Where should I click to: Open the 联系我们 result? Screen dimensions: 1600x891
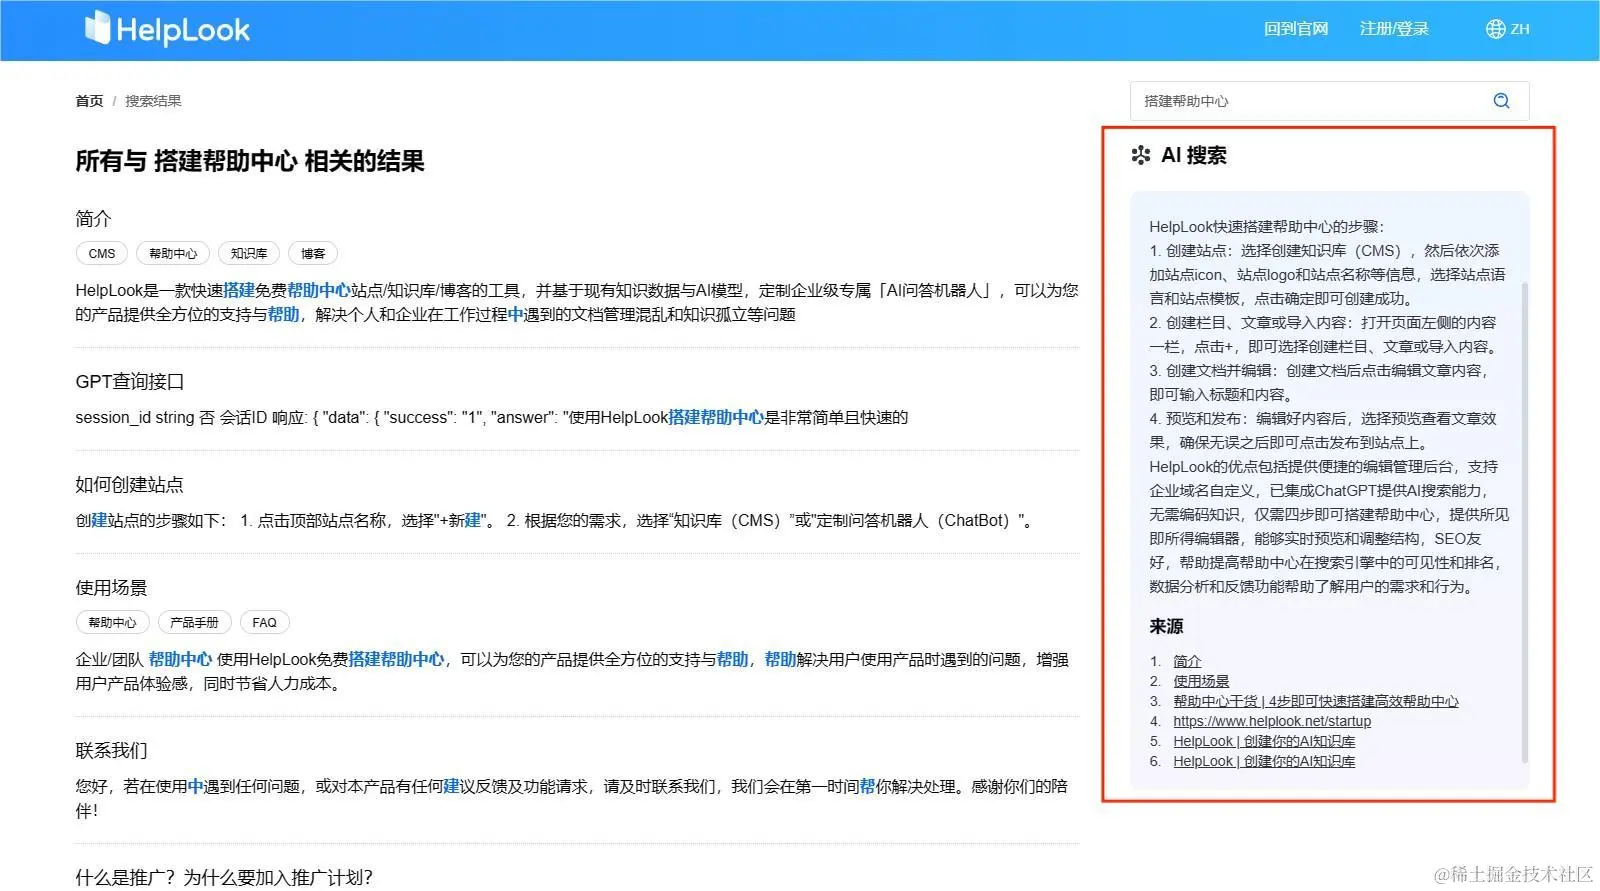(x=111, y=750)
